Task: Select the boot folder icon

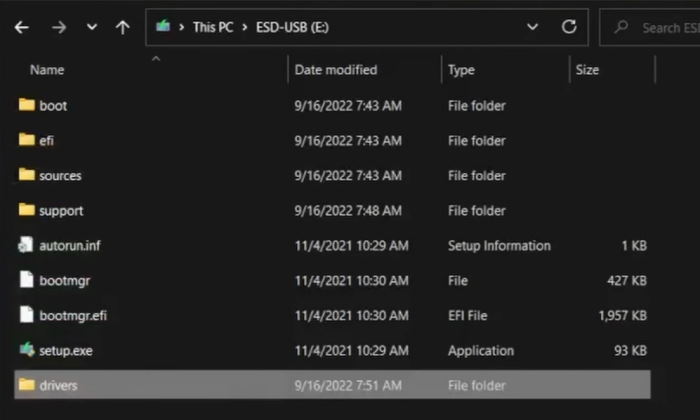Action: coord(27,105)
